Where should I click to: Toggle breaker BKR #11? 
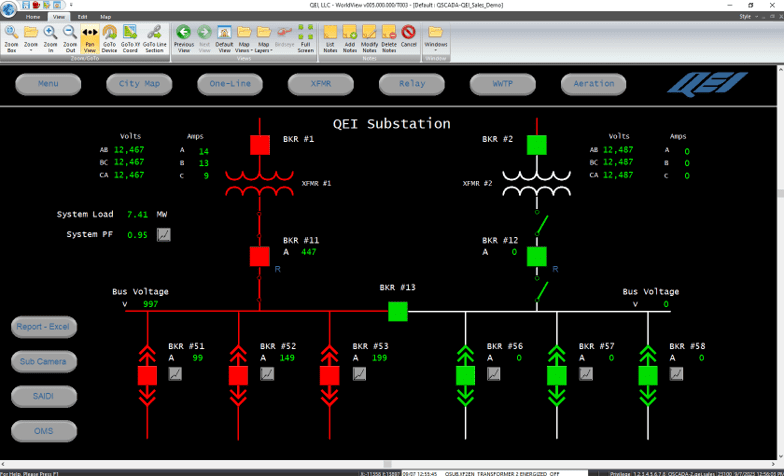tap(260, 256)
